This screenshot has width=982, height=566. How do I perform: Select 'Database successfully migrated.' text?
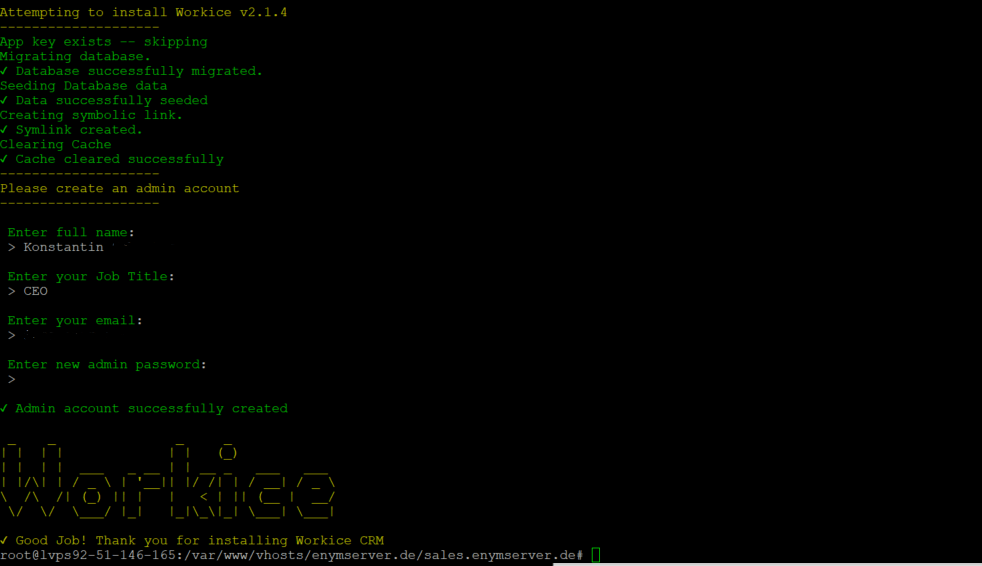pos(139,71)
